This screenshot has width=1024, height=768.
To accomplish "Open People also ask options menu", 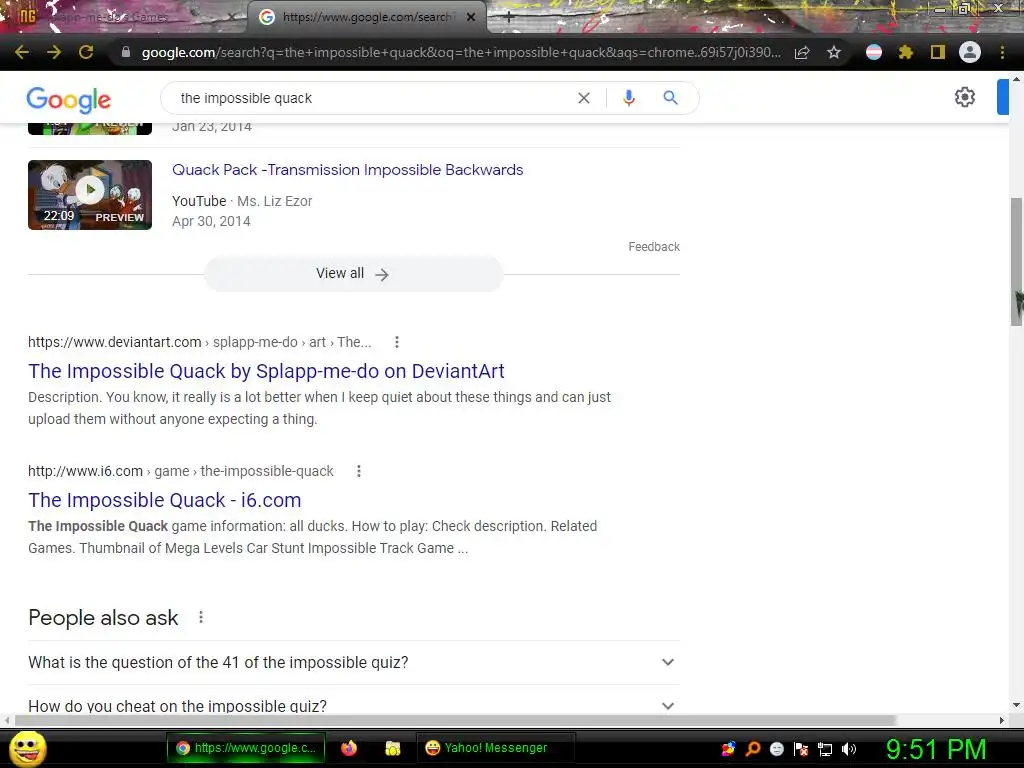I will coord(201,617).
